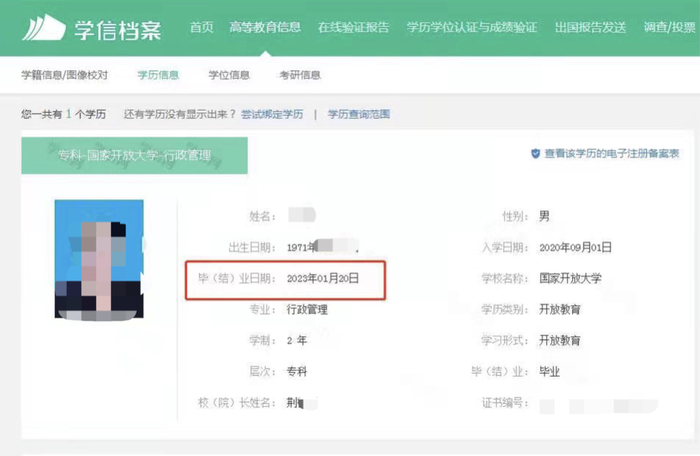This screenshot has width=700, height=456.
Task: Select the 专科-国家开放大学-行政管理 record tab
Action: tap(134, 155)
